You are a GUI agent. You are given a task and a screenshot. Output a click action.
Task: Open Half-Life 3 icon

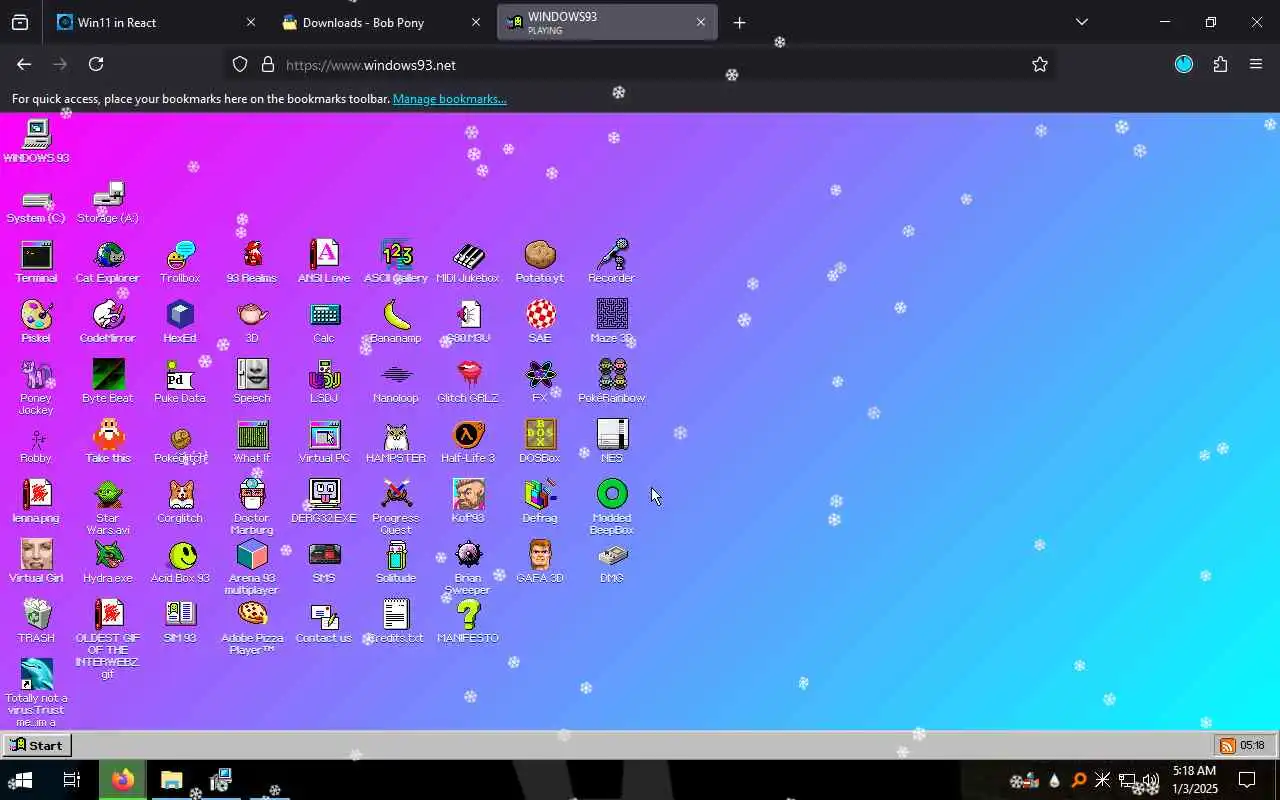(x=468, y=442)
